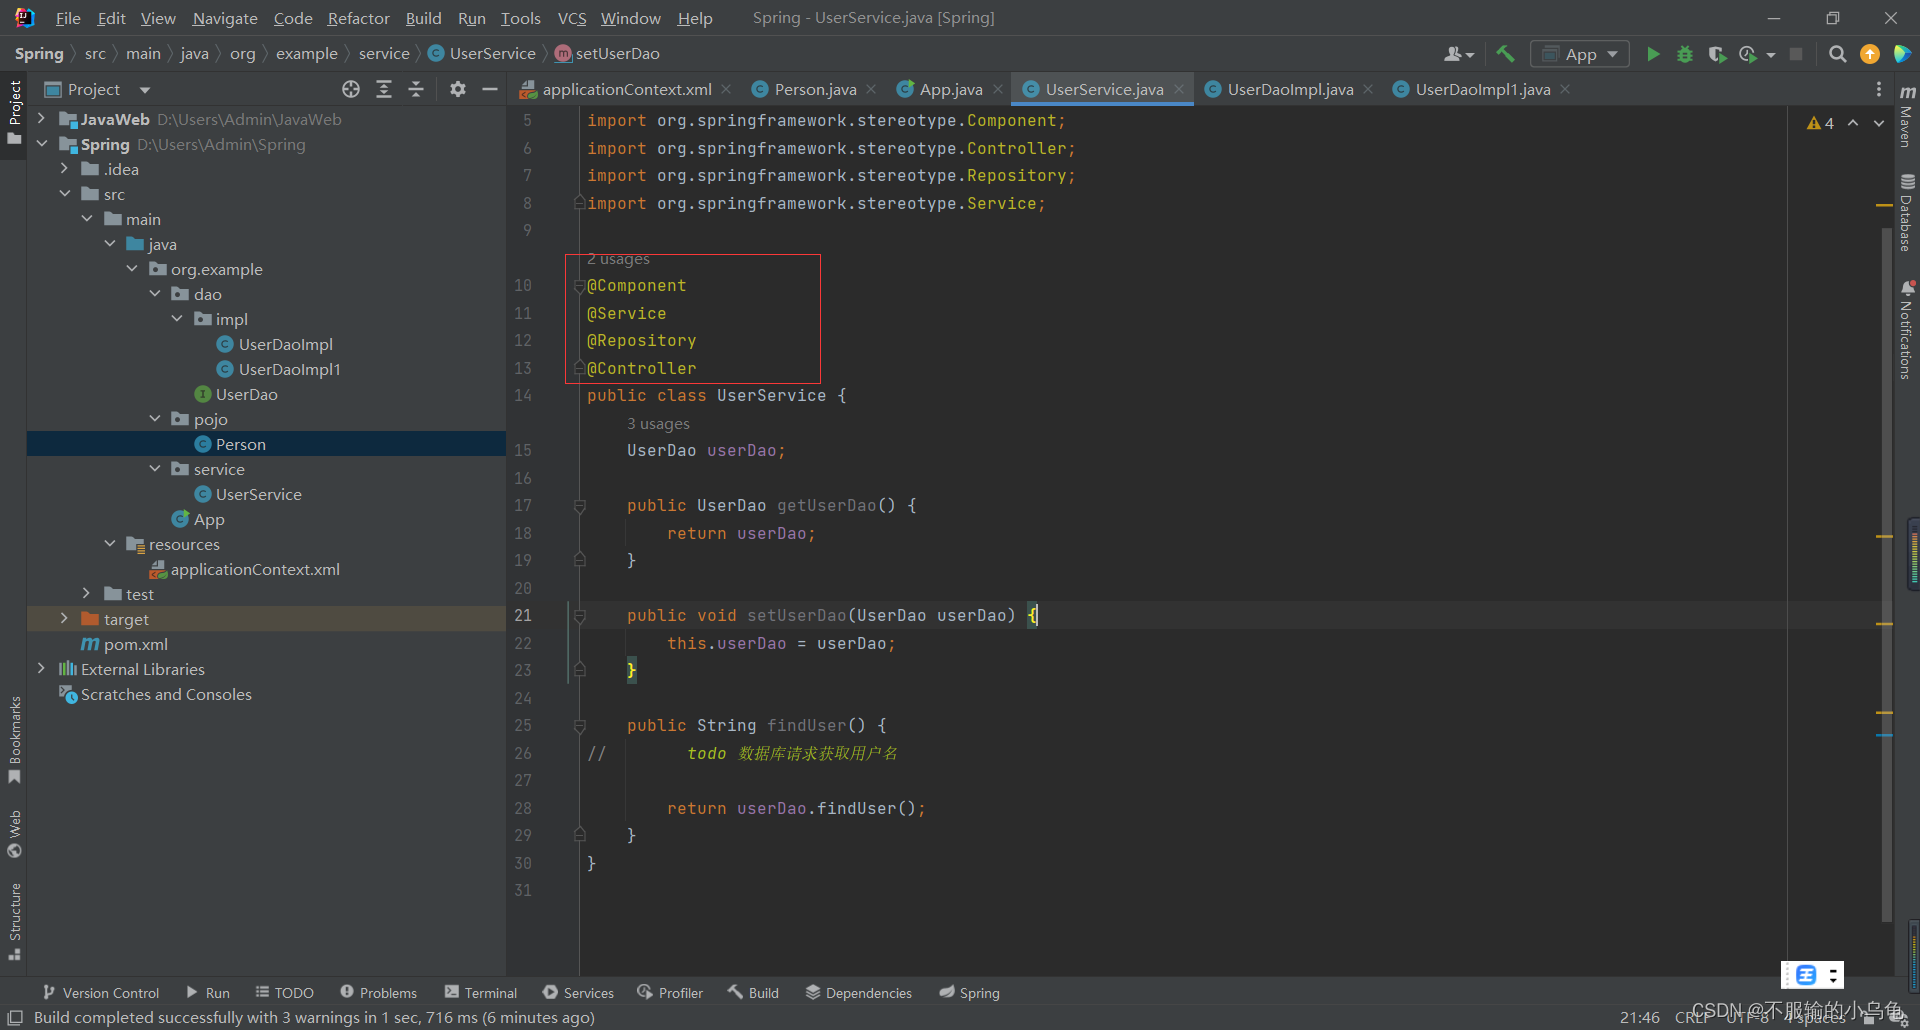Open the Terminal tool window

click(x=481, y=993)
